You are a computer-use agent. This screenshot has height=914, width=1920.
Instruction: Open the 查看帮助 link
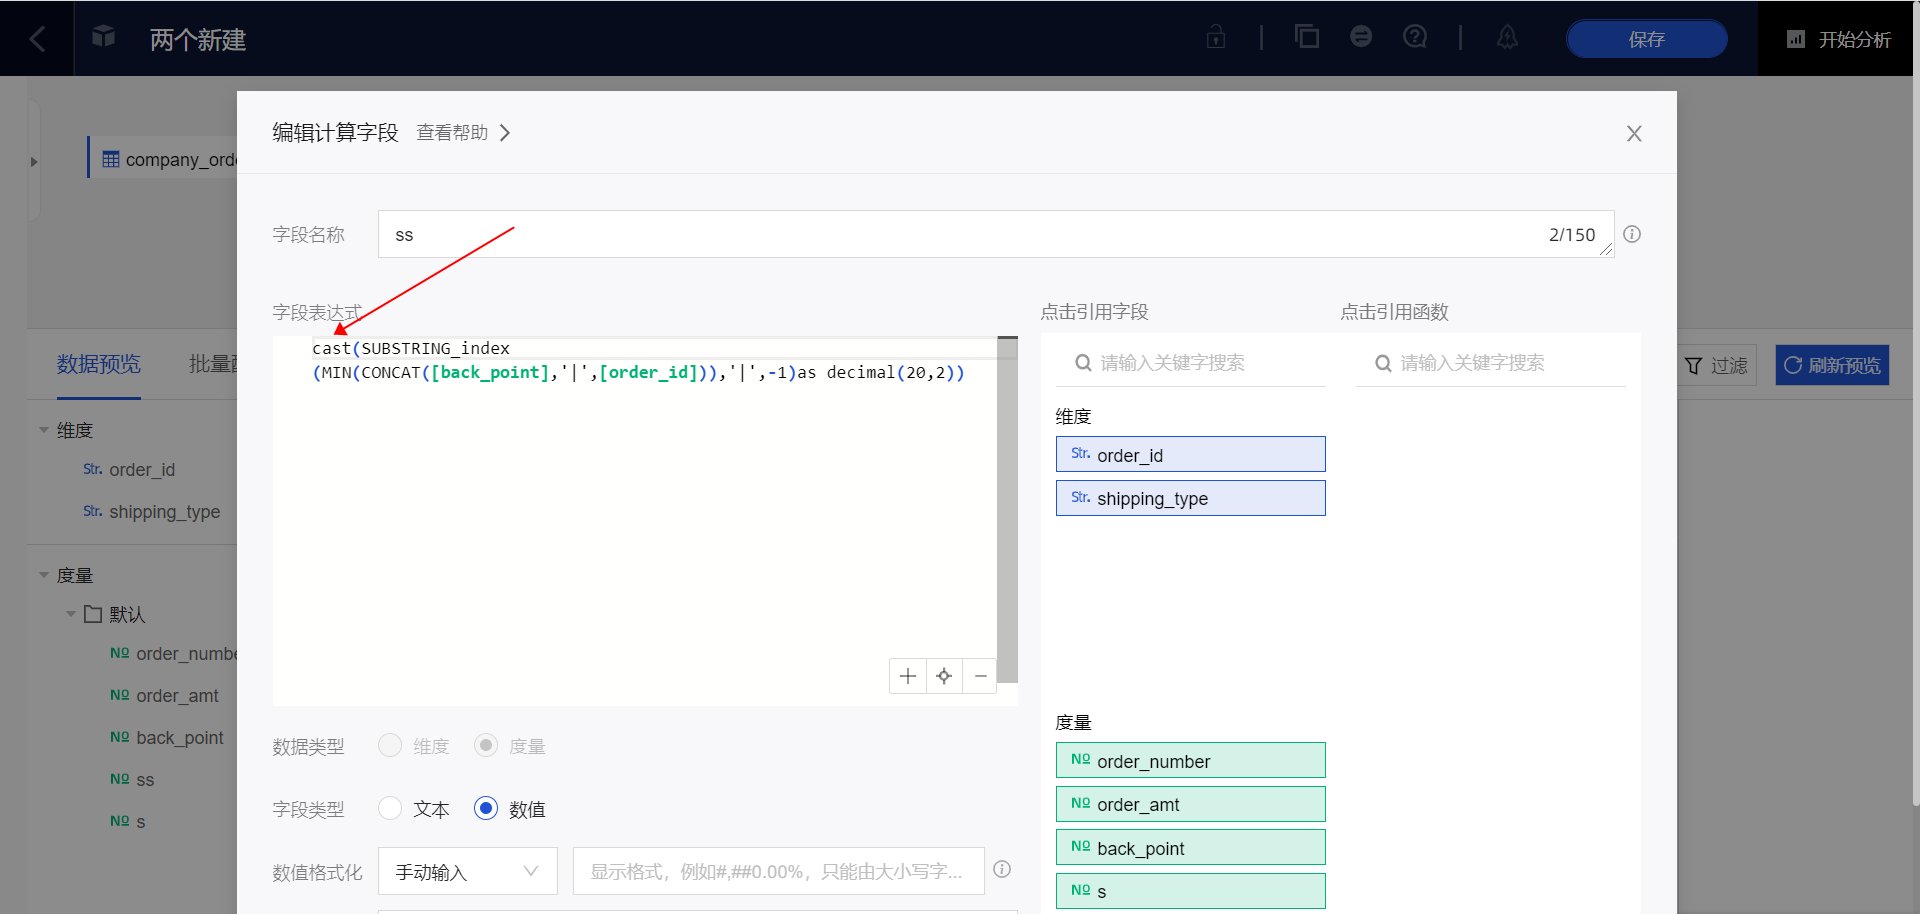click(x=463, y=133)
